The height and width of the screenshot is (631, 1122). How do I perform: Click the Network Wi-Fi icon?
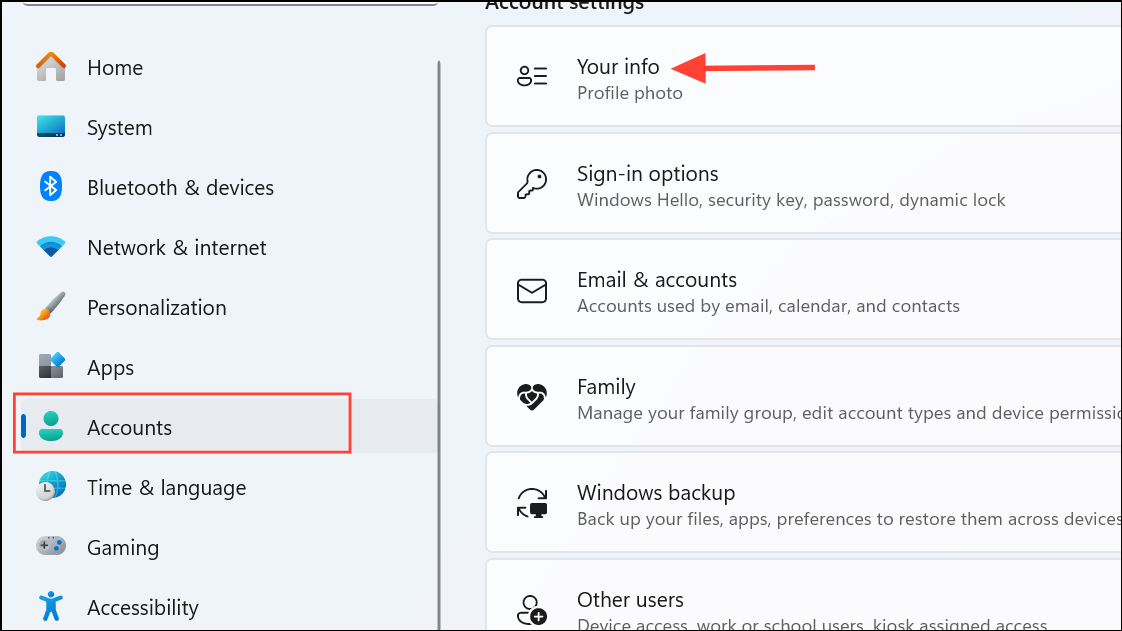(x=51, y=247)
